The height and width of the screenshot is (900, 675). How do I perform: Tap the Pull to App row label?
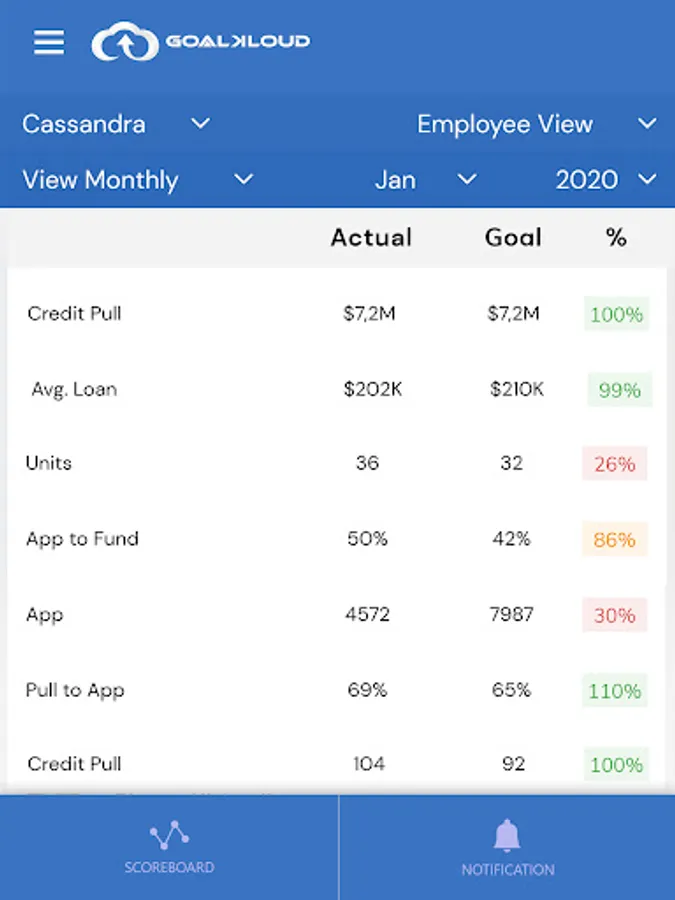75,690
